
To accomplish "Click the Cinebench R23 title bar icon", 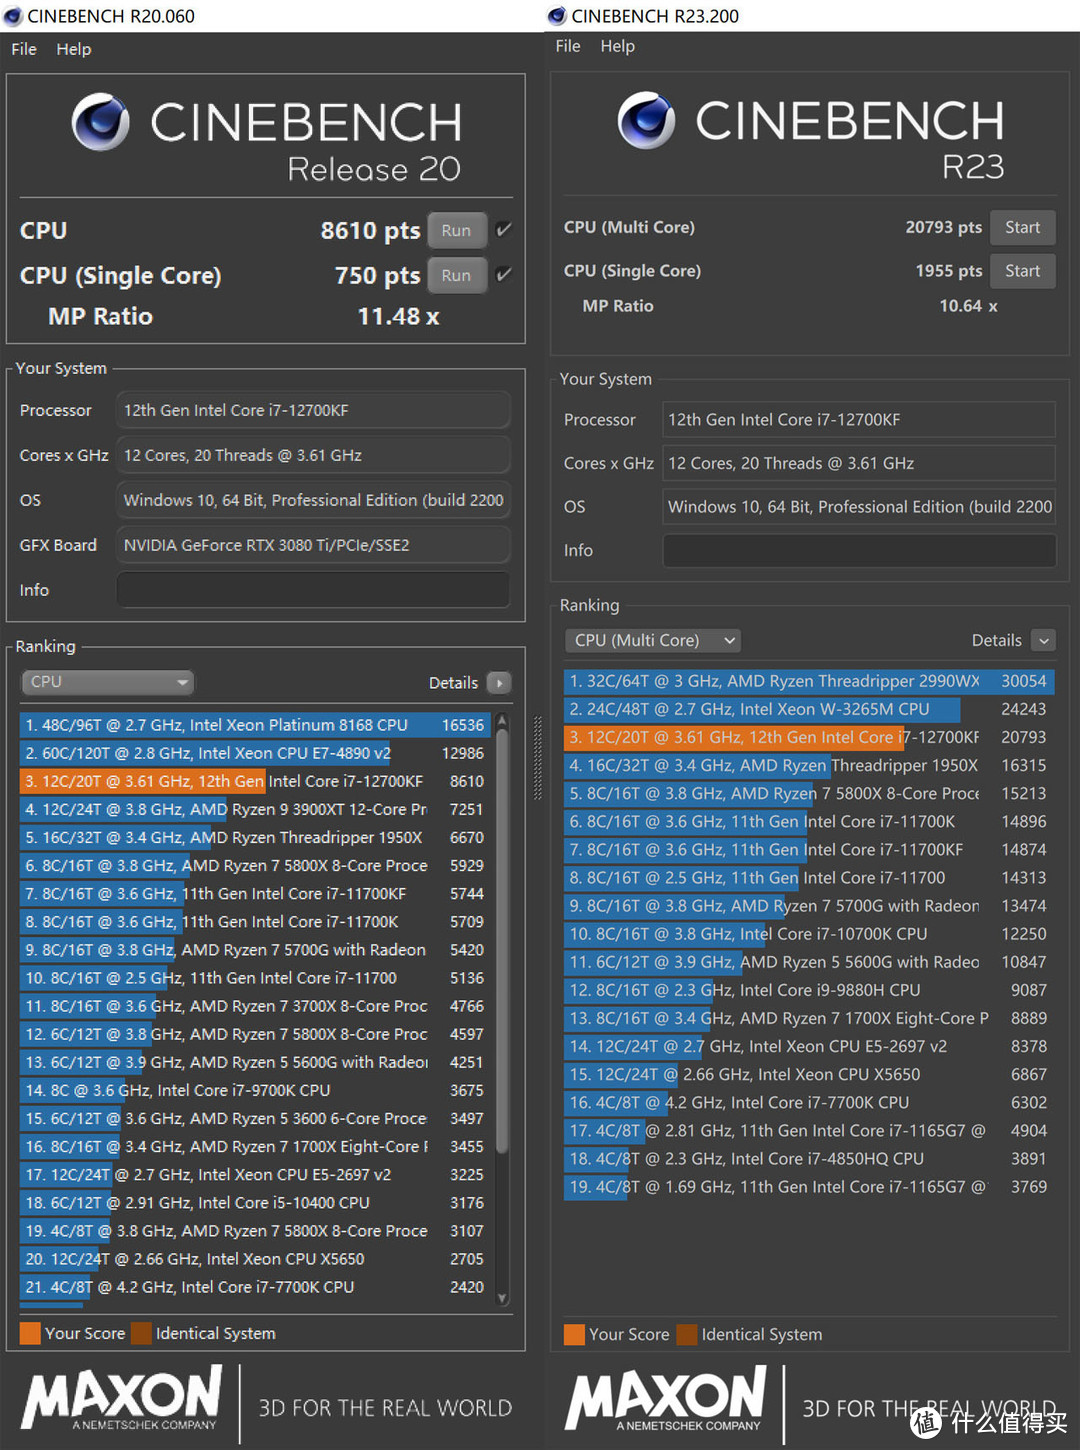I will click(557, 16).
